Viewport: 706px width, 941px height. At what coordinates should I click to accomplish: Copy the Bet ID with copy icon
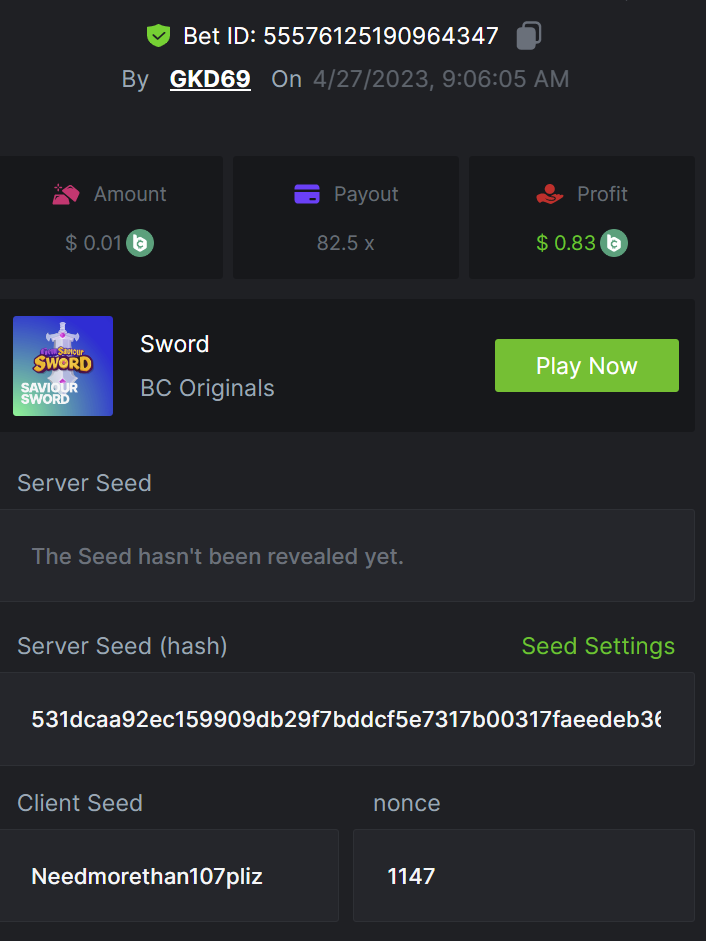528,37
